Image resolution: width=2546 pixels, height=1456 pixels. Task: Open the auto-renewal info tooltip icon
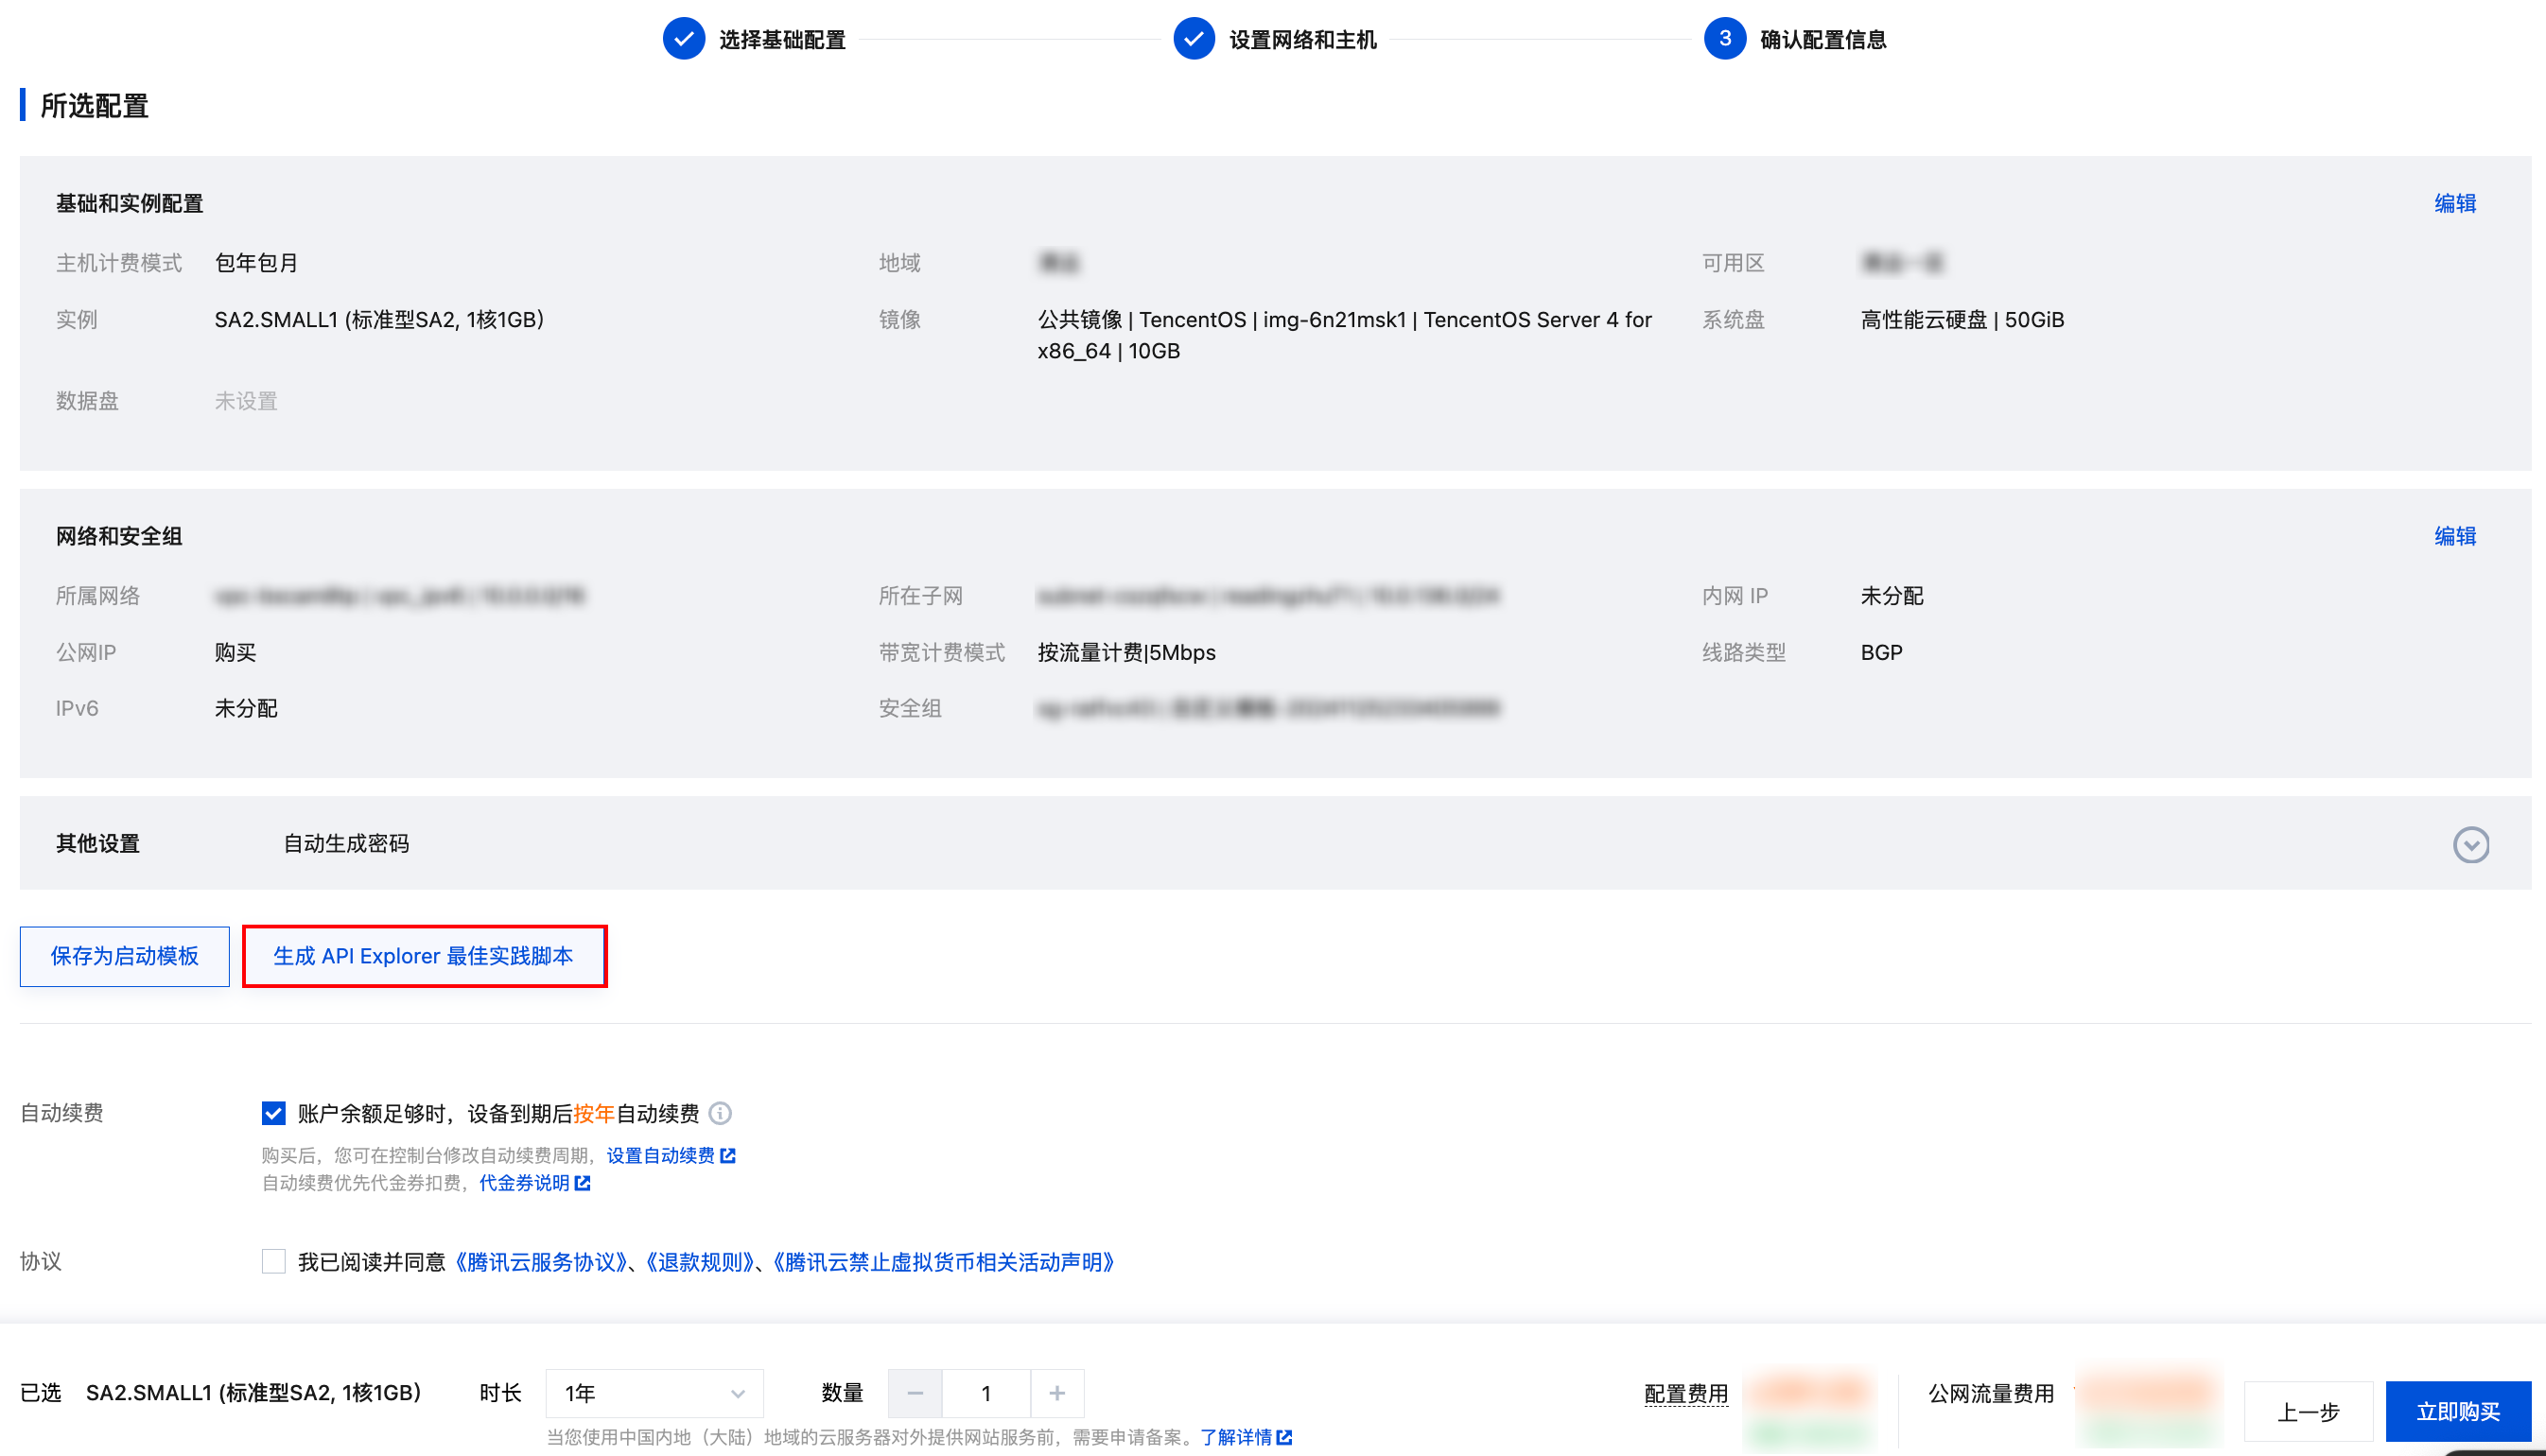pyautogui.click(x=722, y=1113)
